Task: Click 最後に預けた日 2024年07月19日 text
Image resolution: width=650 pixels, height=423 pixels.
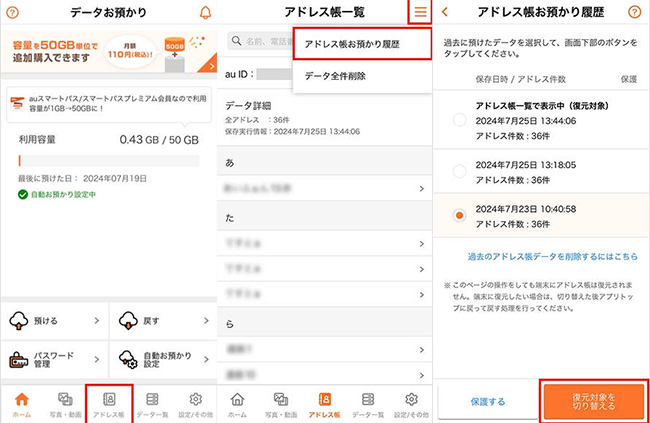Action: [82, 179]
